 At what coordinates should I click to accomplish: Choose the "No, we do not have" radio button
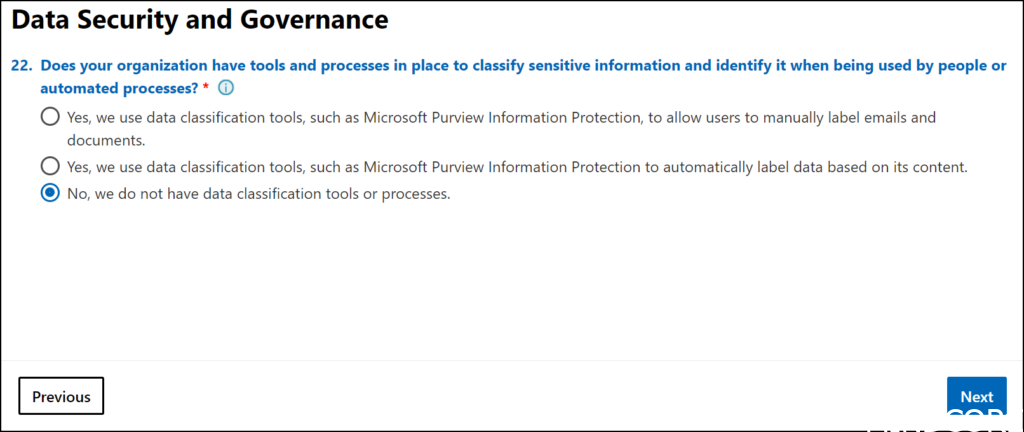[50, 194]
